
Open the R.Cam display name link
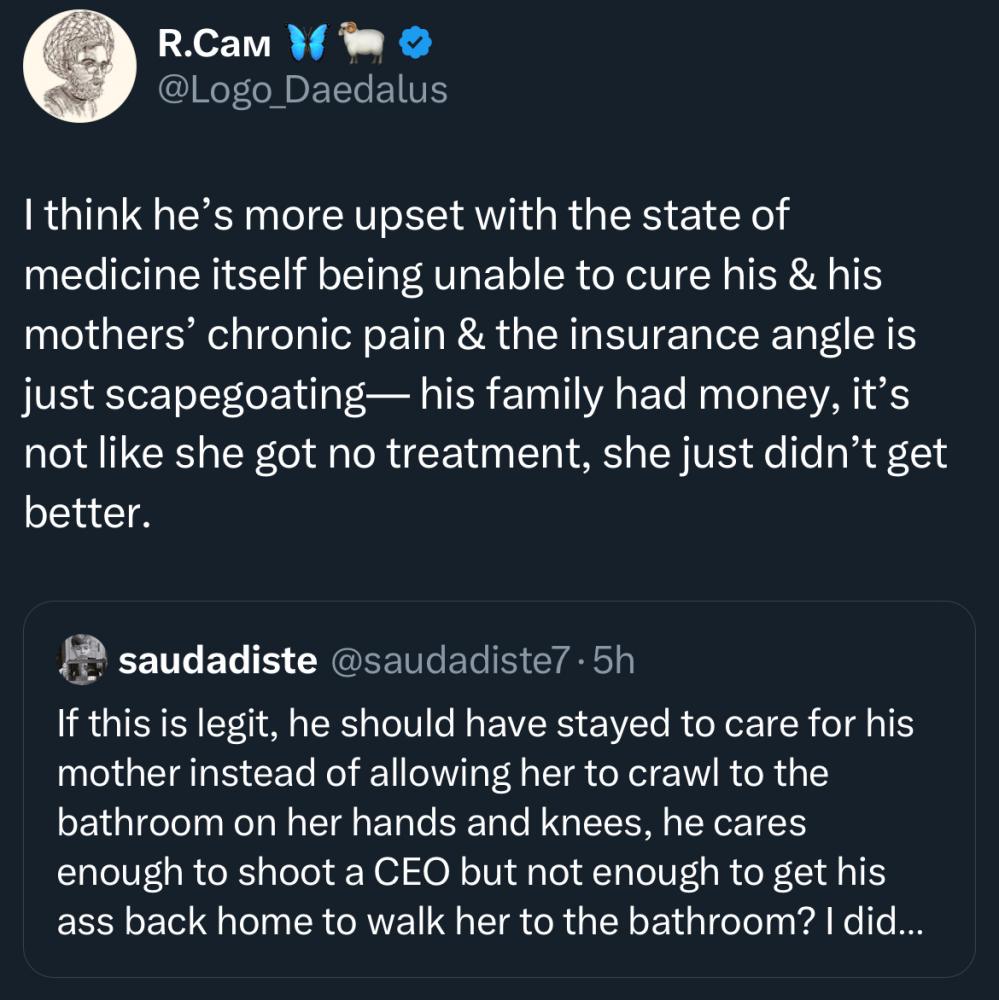click(214, 45)
